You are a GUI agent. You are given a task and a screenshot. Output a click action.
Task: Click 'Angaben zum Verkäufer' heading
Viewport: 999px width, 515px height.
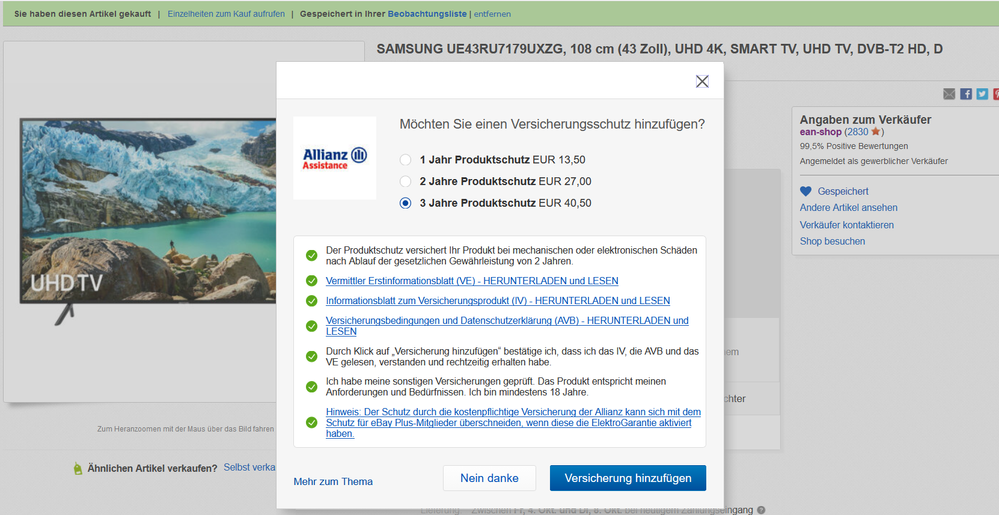(865, 119)
